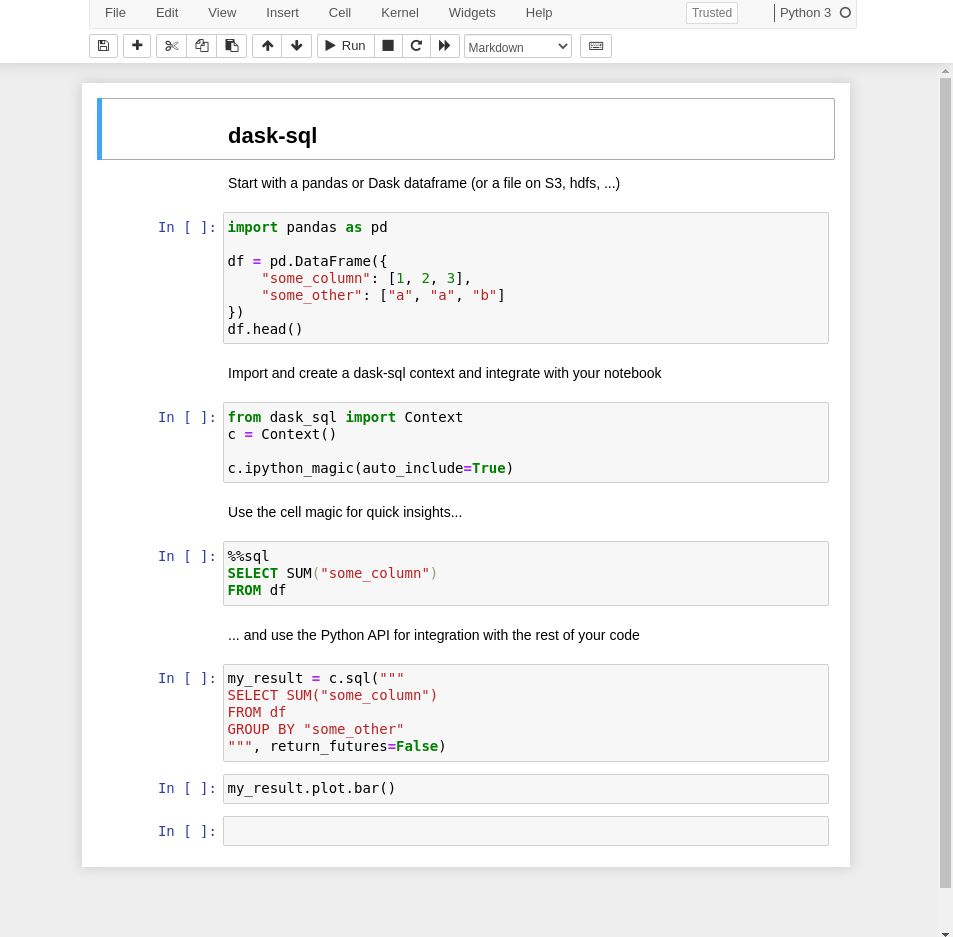Image resolution: width=953 pixels, height=937 pixels.
Task: Copy selected cells using the copy icon
Action: [201, 46]
